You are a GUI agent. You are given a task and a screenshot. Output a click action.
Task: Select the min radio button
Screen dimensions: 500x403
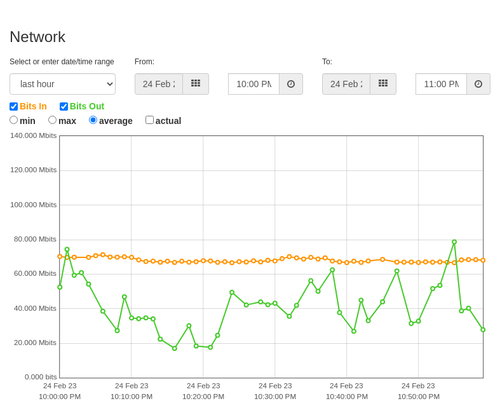coord(14,120)
